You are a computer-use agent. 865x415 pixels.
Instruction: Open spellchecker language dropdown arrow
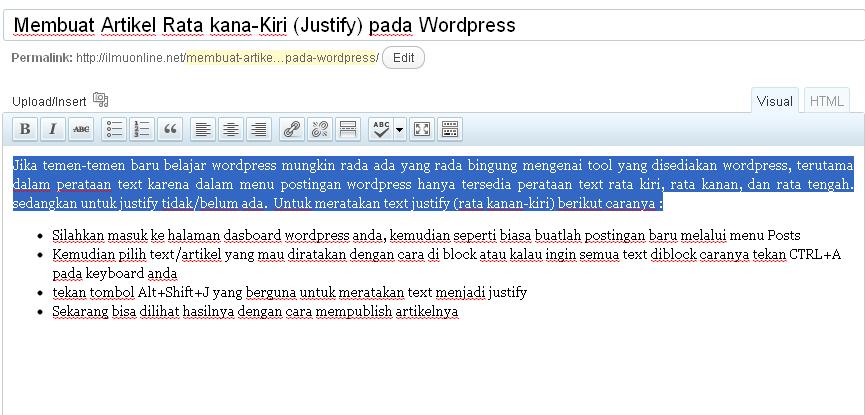click(400, 129)
